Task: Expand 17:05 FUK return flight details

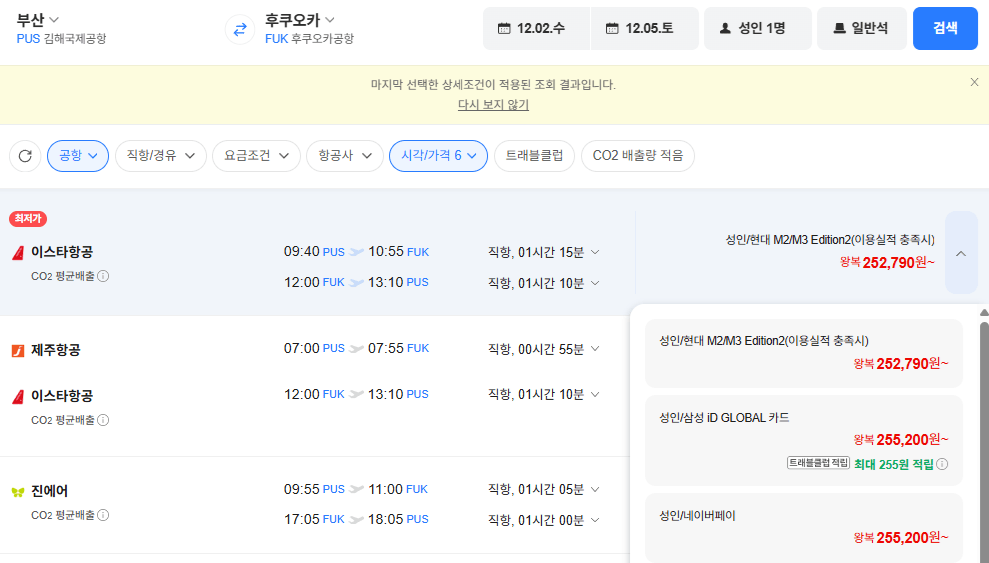Action: pyautogui.click(x=595, y=520)
